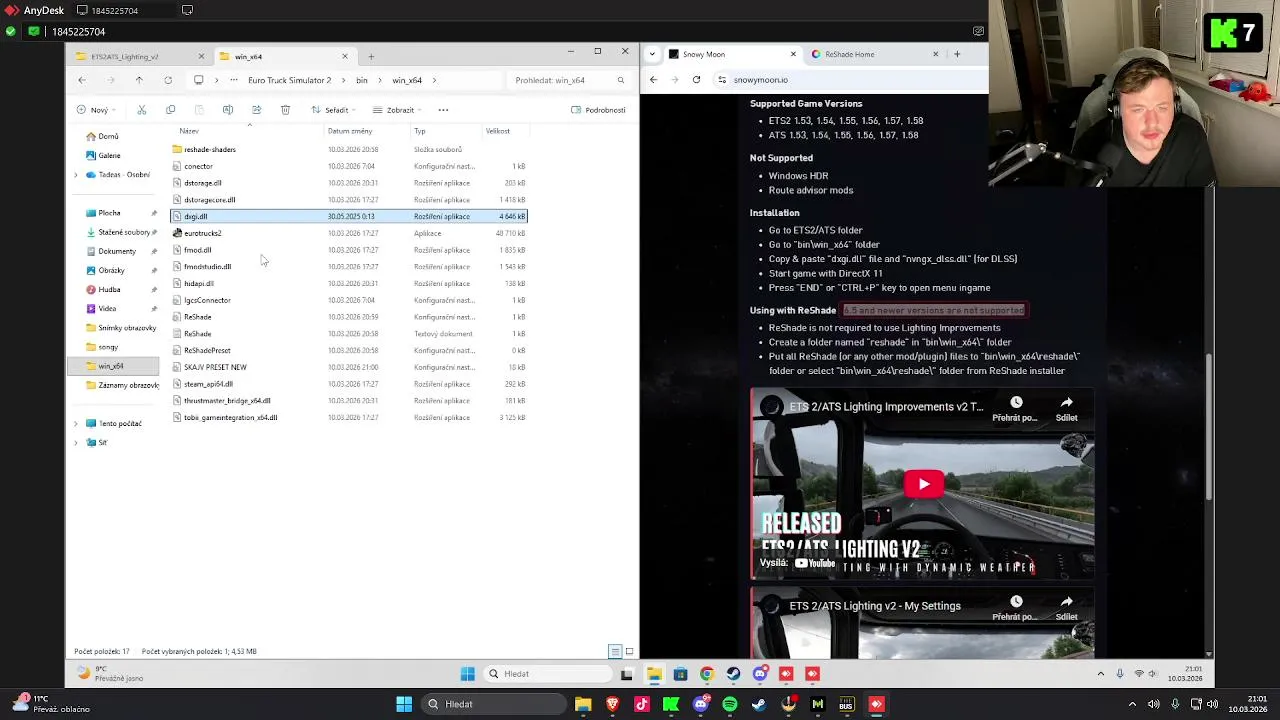
Task: Click the bin breadcrumb in address bar
Action: tap(362, 80)
